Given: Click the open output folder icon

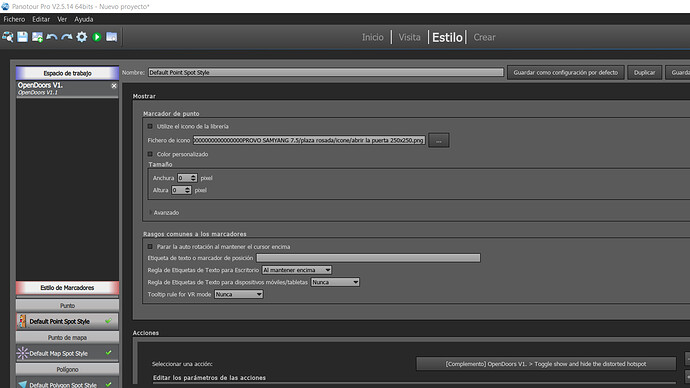Looking at the screenshot, I should pos(112,37).
